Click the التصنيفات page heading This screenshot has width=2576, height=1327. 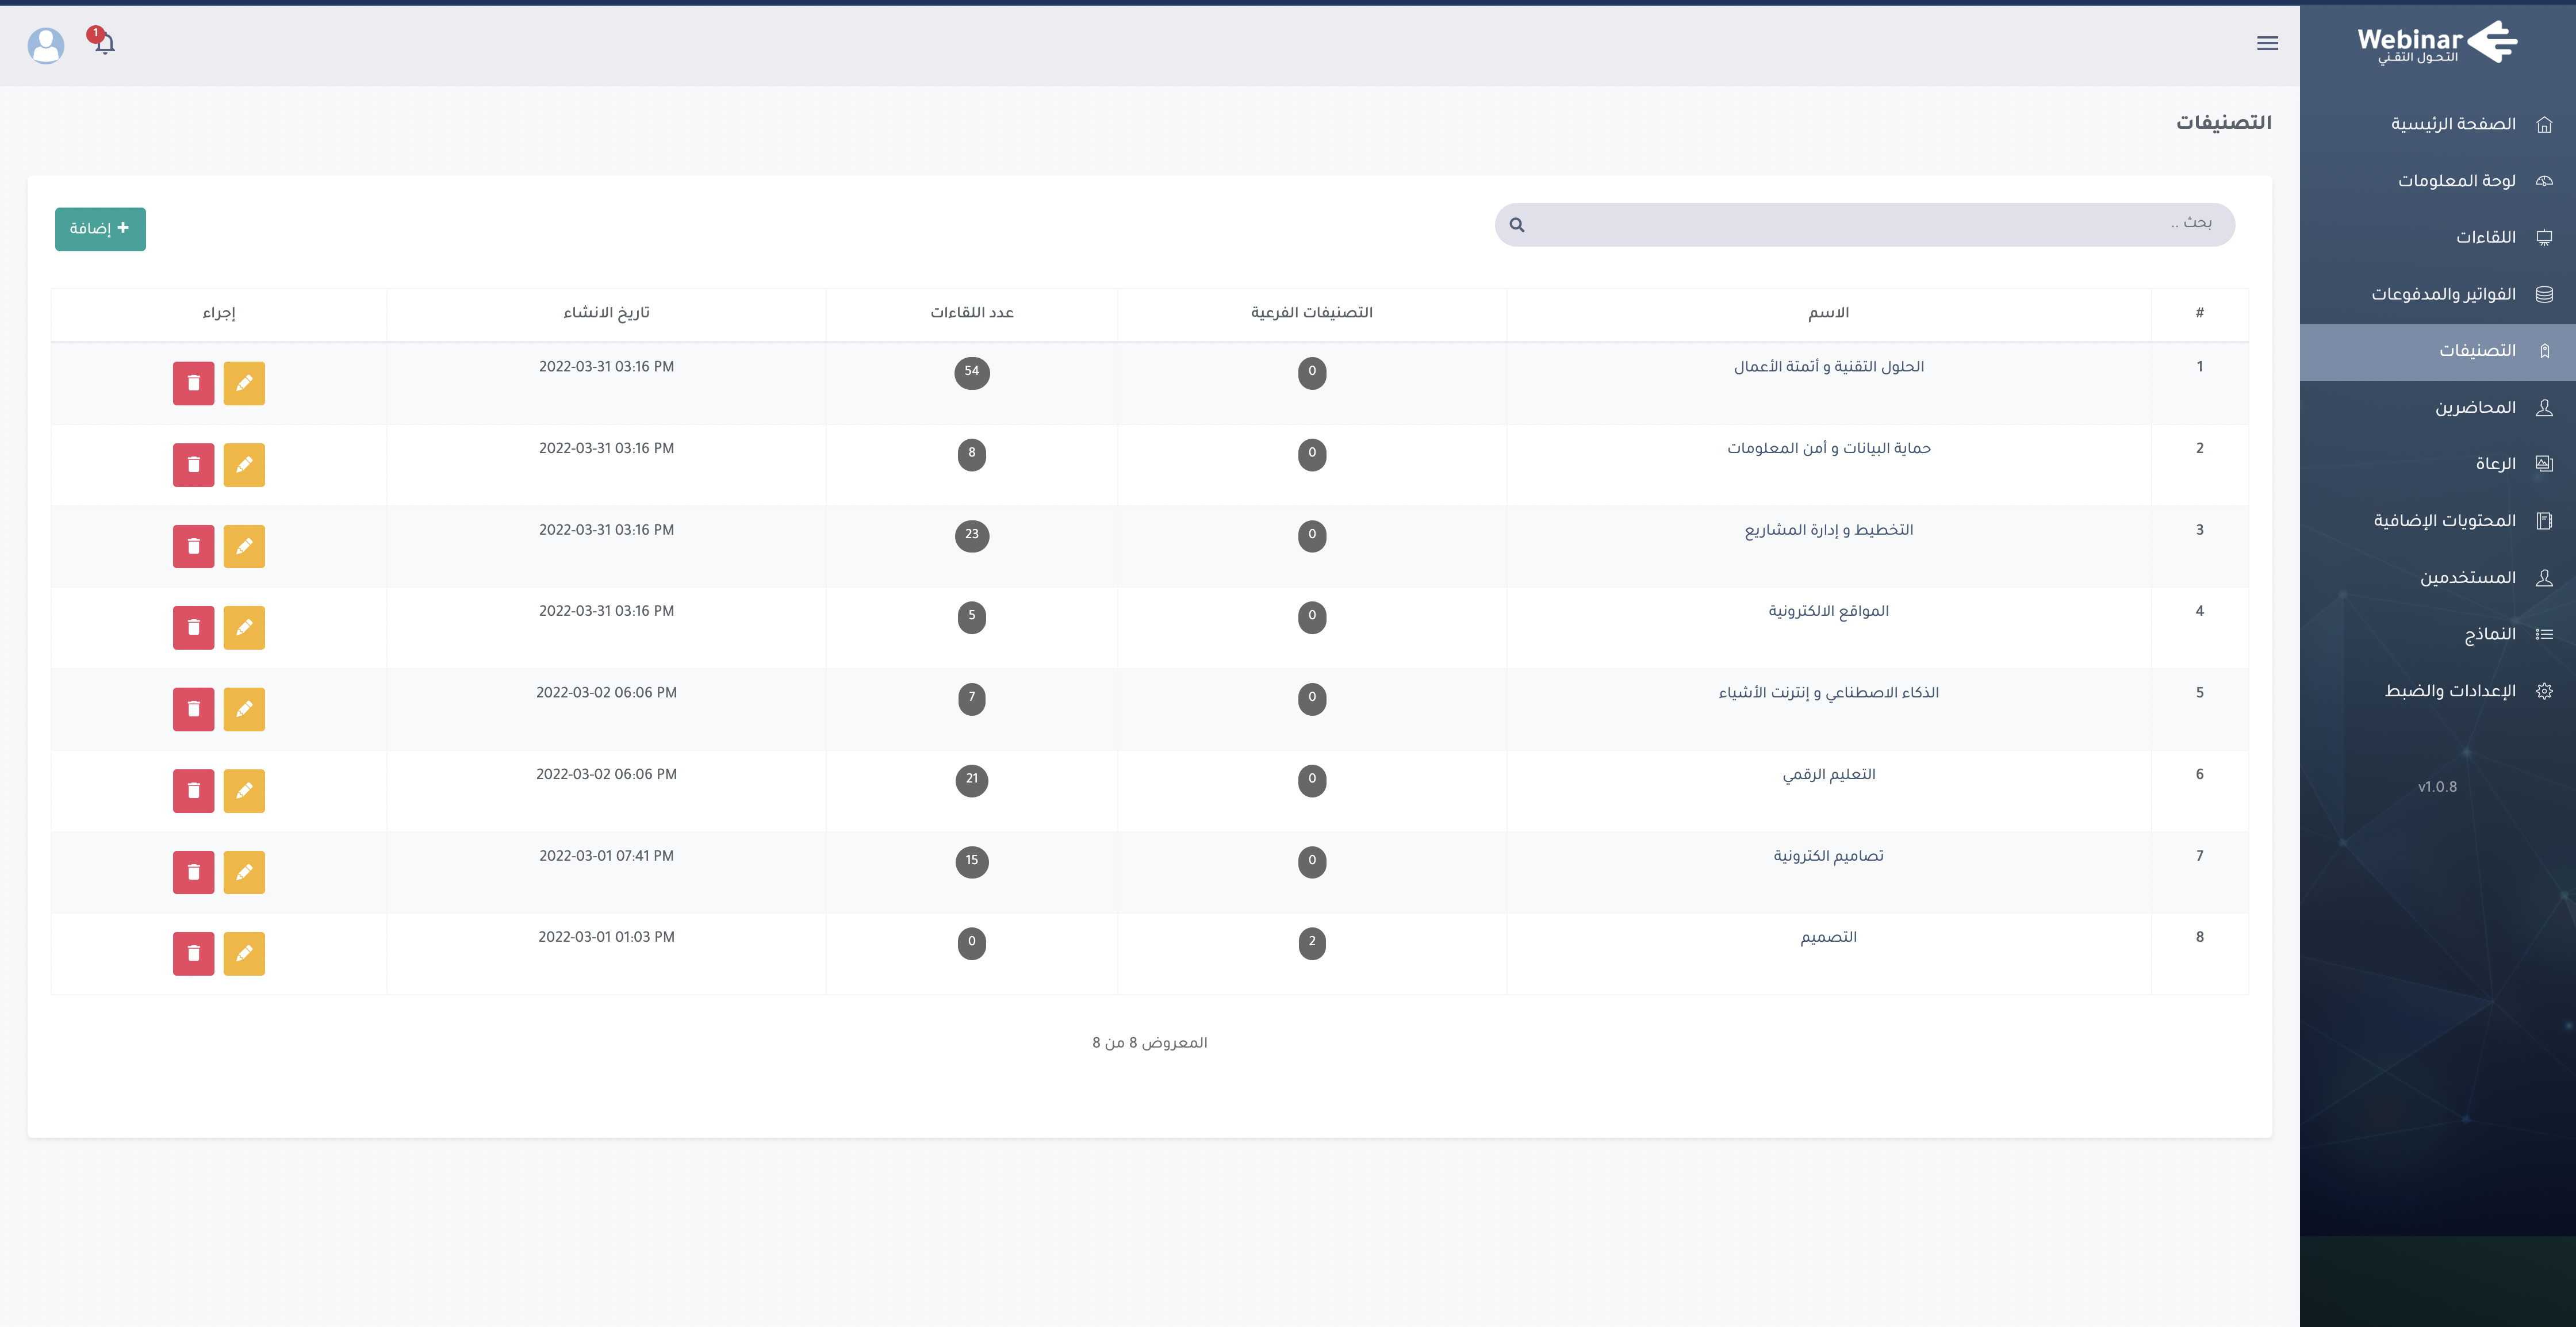tap(2223, 122)
